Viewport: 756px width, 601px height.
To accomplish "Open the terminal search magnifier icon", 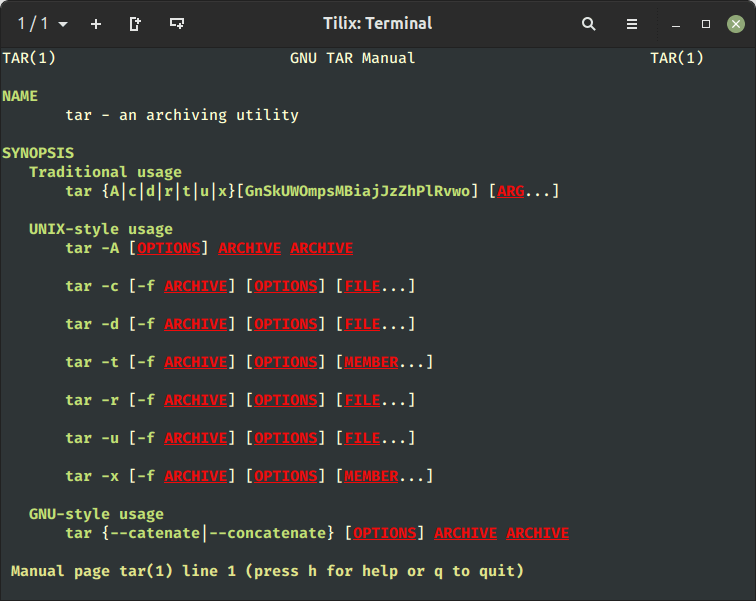I will point(589,23).
